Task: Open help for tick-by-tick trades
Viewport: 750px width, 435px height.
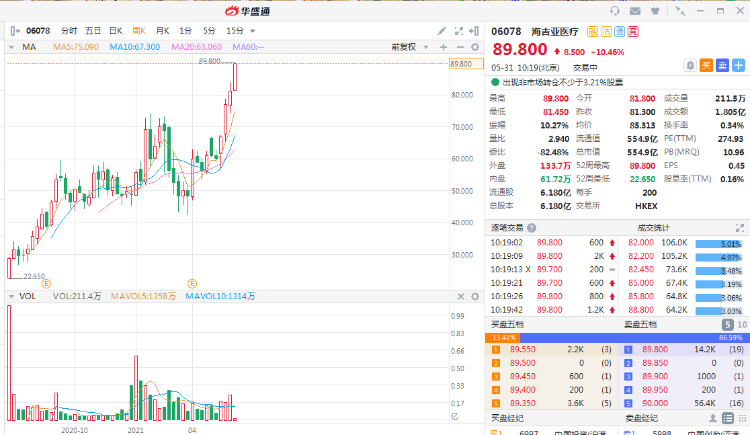Action: point(531,228)
